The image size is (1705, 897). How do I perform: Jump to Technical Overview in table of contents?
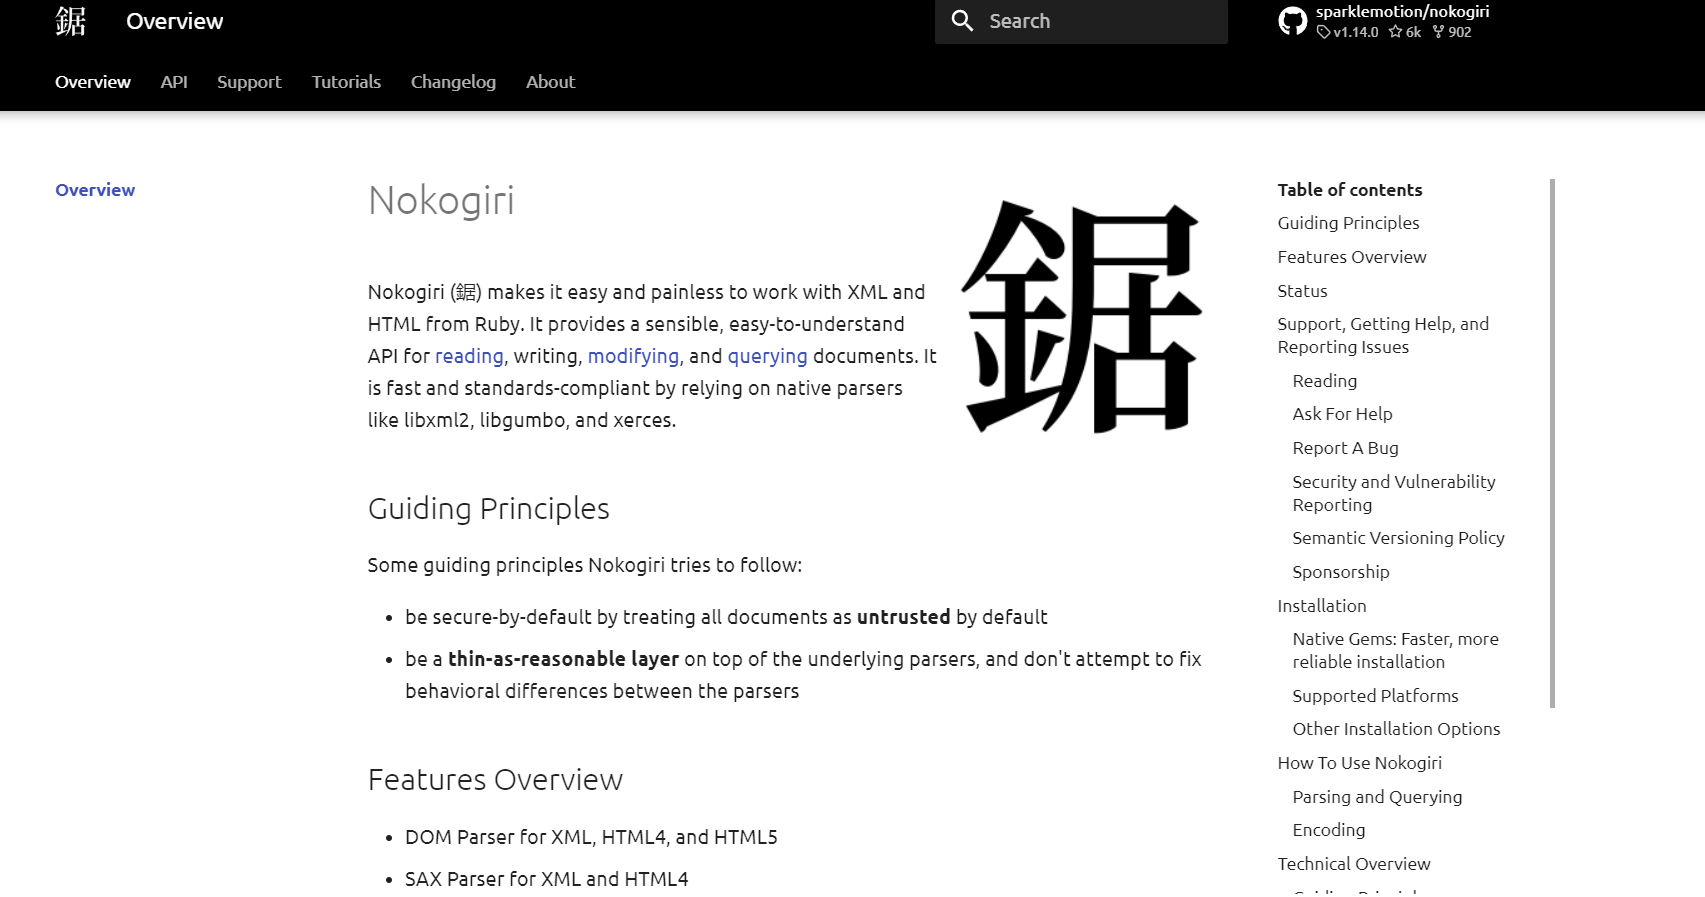coord(1353,864)
